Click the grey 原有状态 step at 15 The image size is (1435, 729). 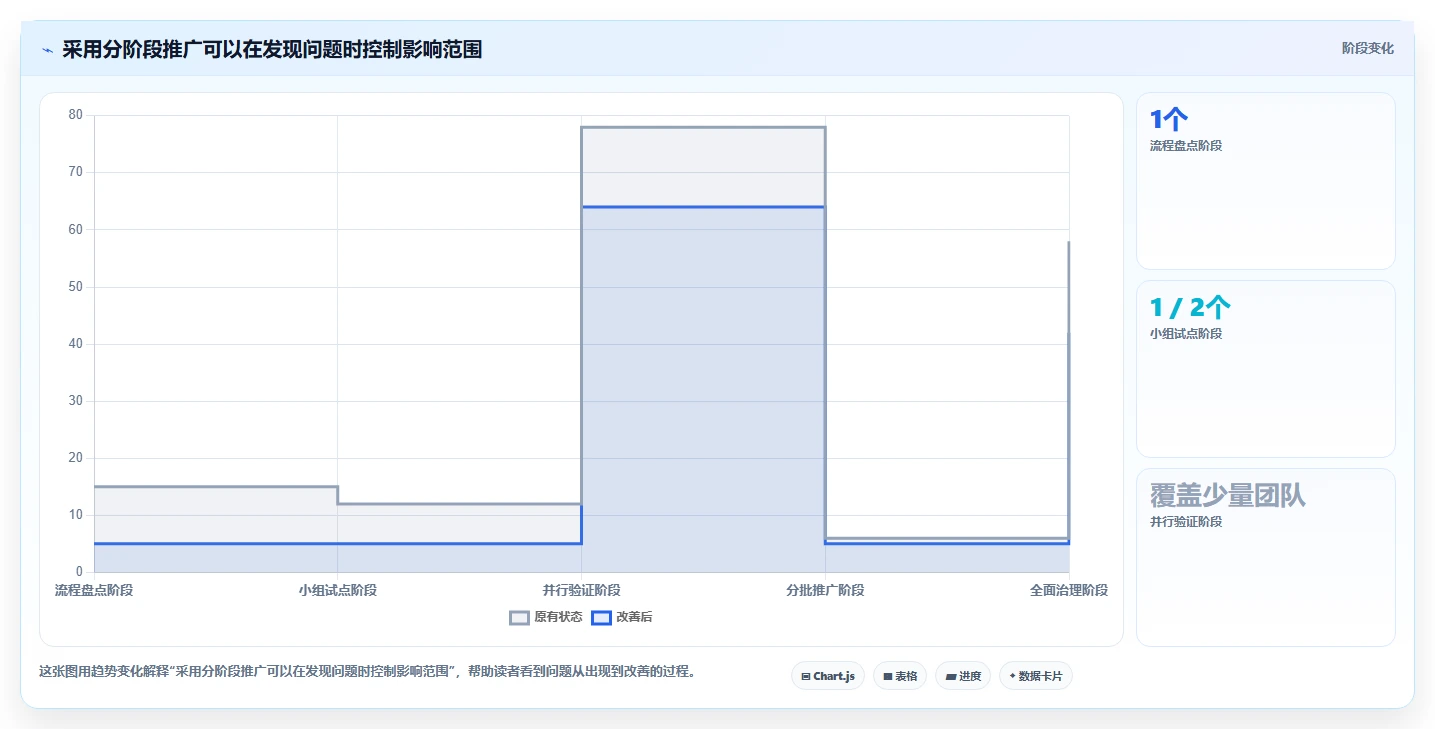pos(216,487)
